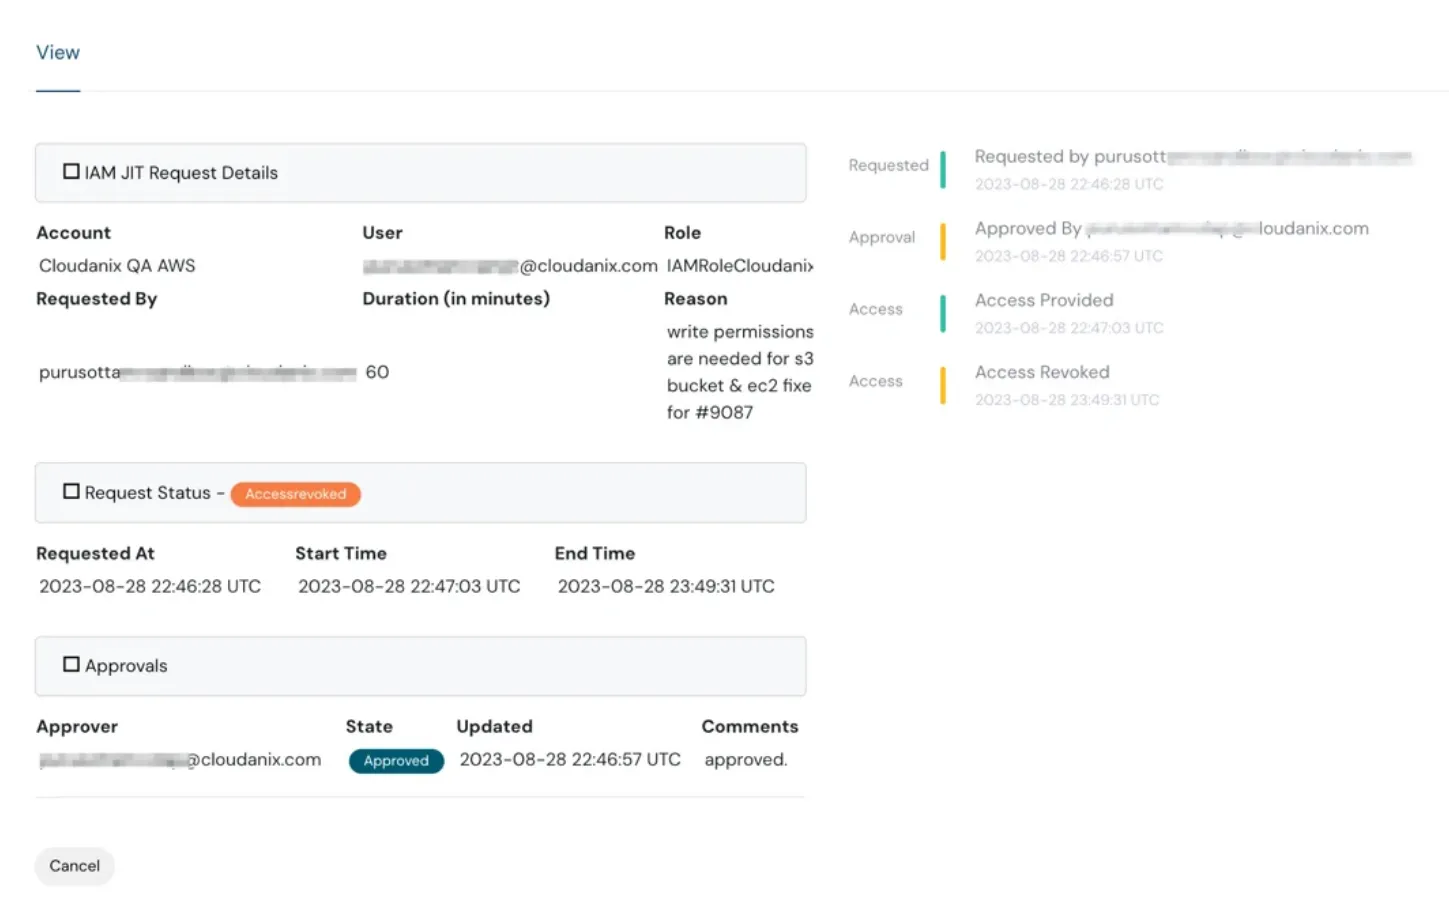Click the Request Status section icon

coord(70,490)
